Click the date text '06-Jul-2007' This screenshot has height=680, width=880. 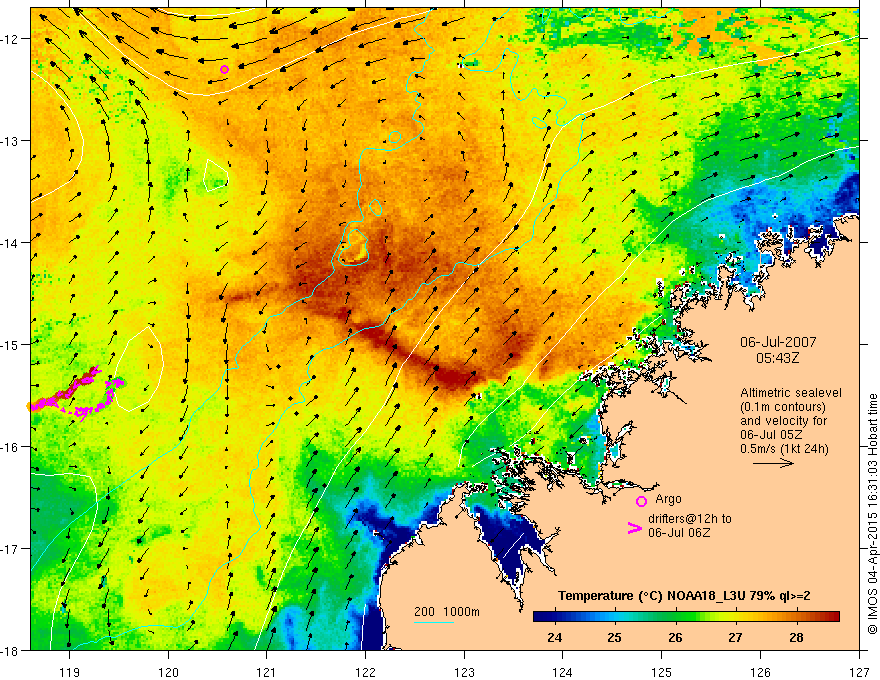pyautogui.click(x=778, y=342)
